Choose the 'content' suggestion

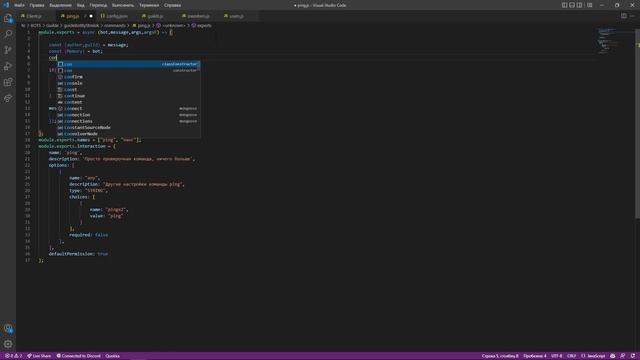pos(129,102)
